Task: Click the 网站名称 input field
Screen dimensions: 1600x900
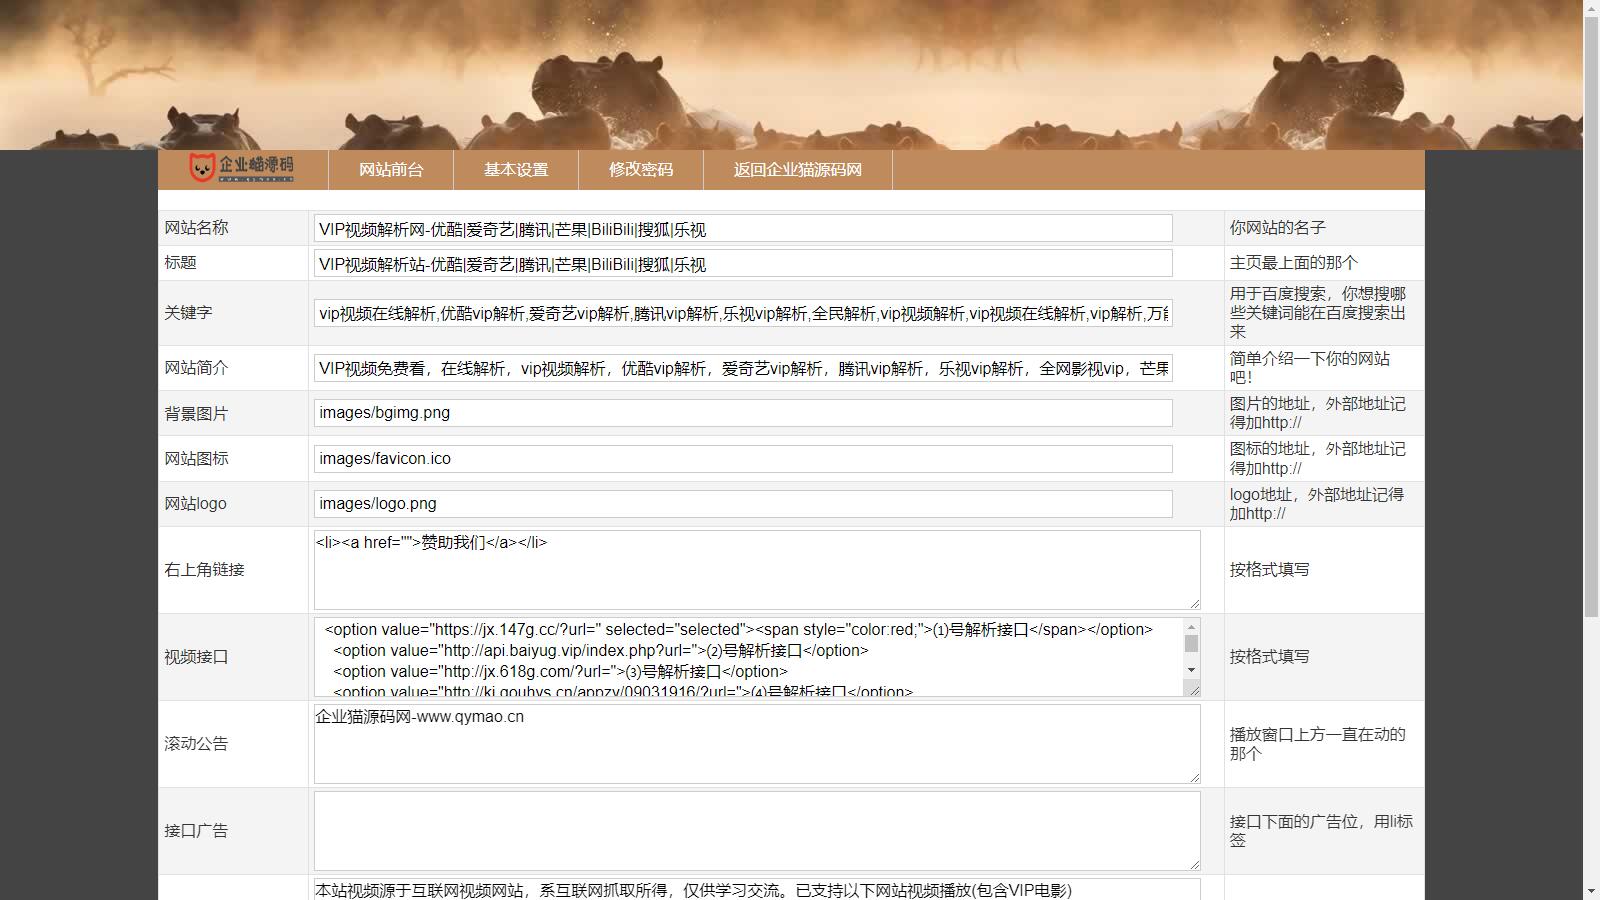Action: click(x=742, y=229)
